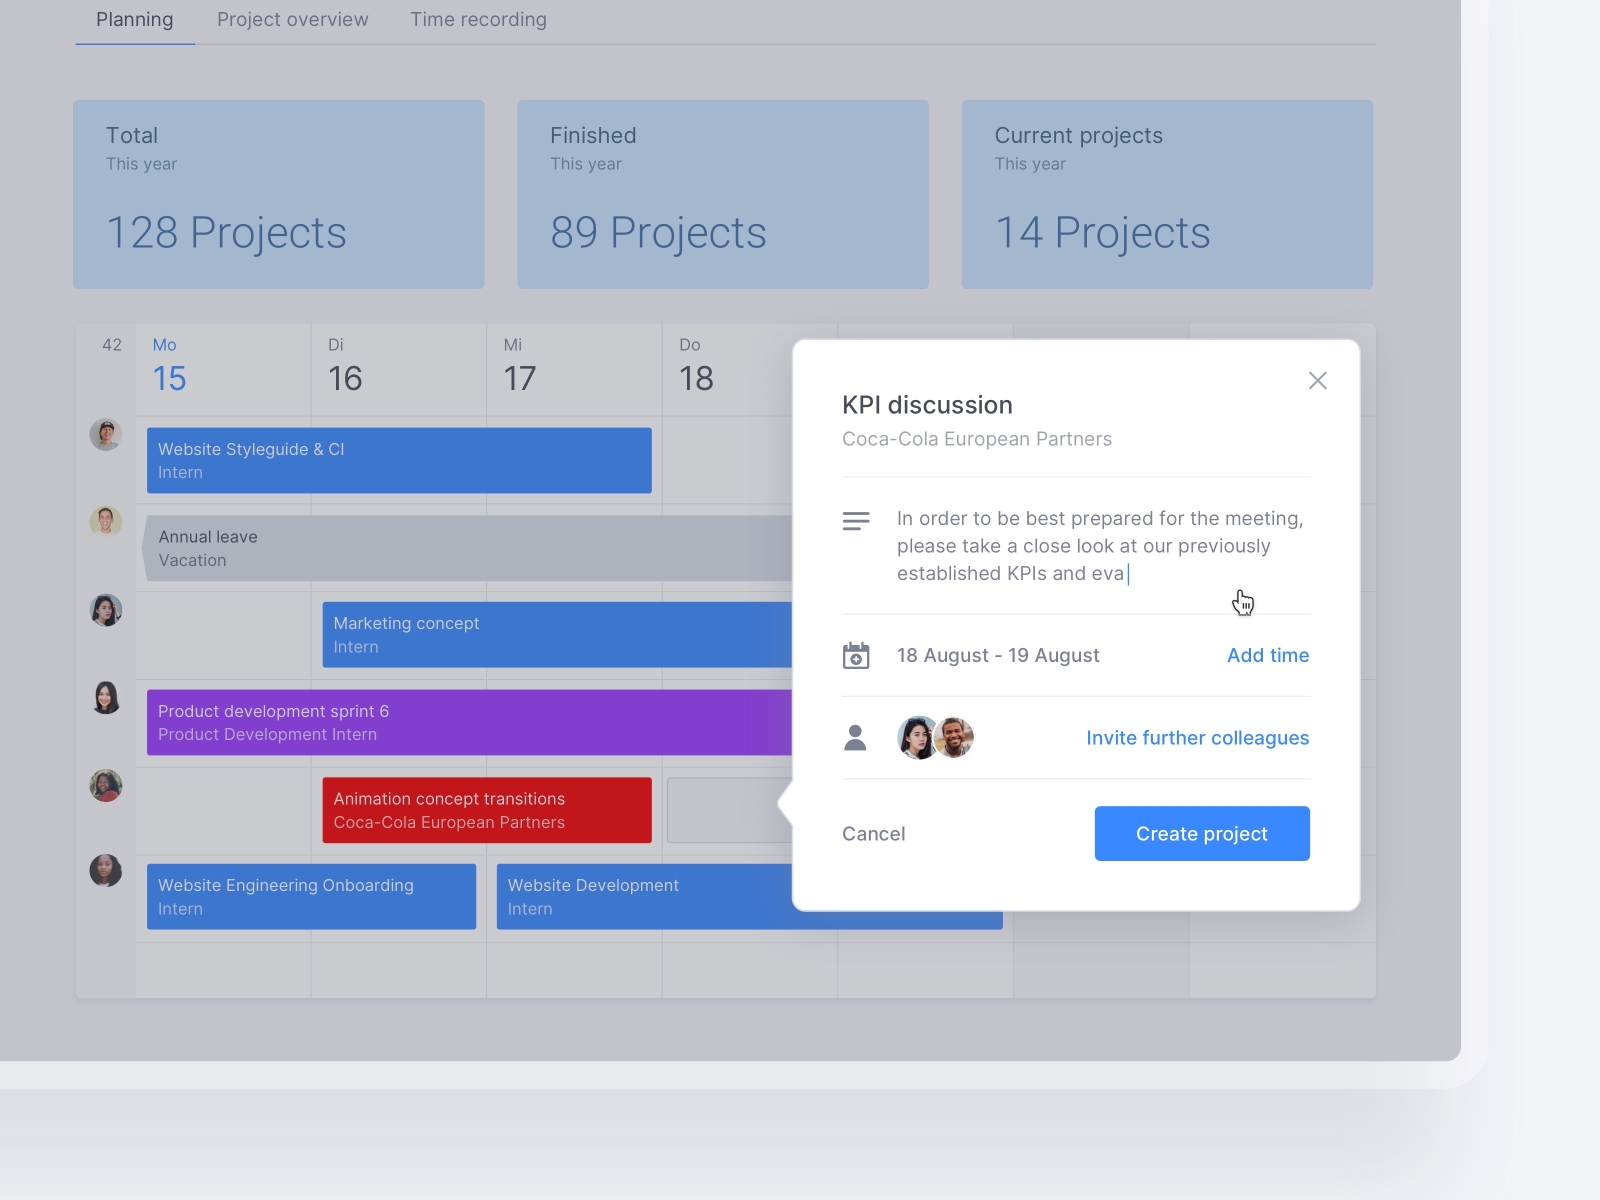
Task: Open Animation concept transitions event
Action: coord(487,810)
